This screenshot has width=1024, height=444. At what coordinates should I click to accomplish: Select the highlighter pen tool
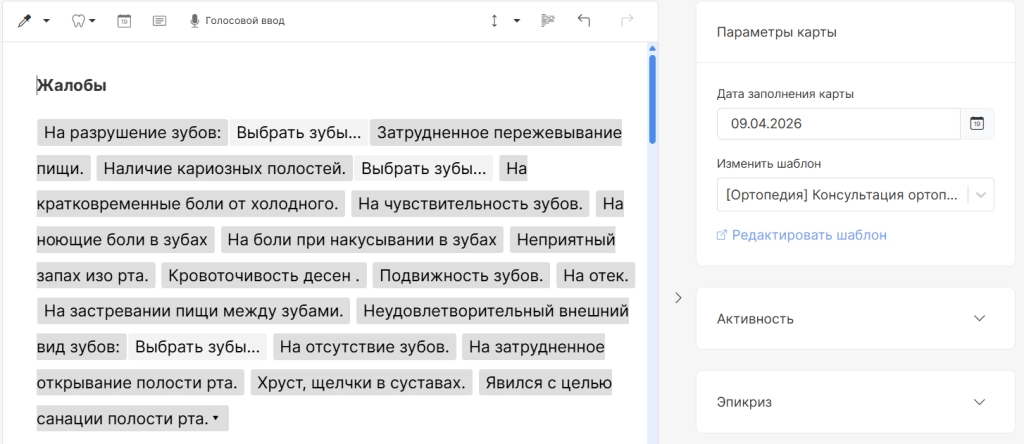(x=25, y=20)
